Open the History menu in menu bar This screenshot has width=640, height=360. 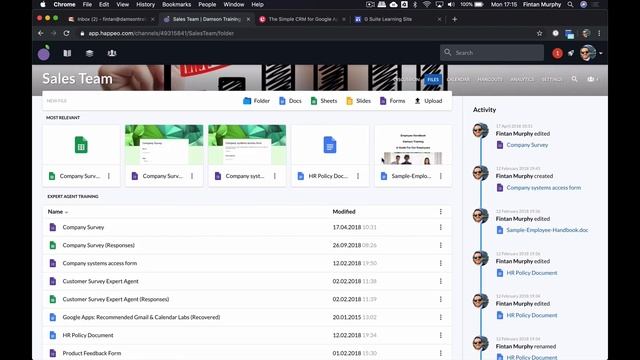(x=145, y=4)
